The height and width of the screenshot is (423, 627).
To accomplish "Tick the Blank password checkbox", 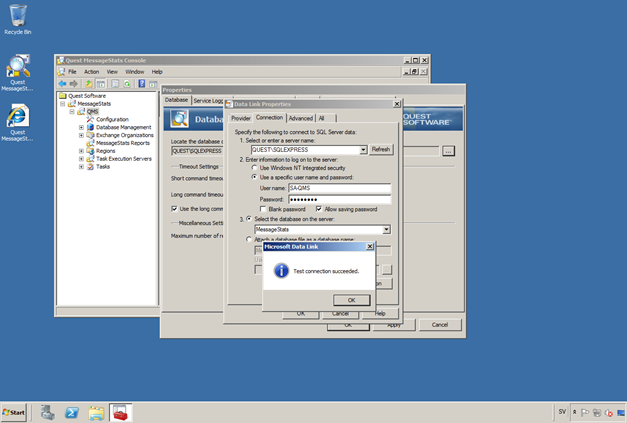I will 263,209.
